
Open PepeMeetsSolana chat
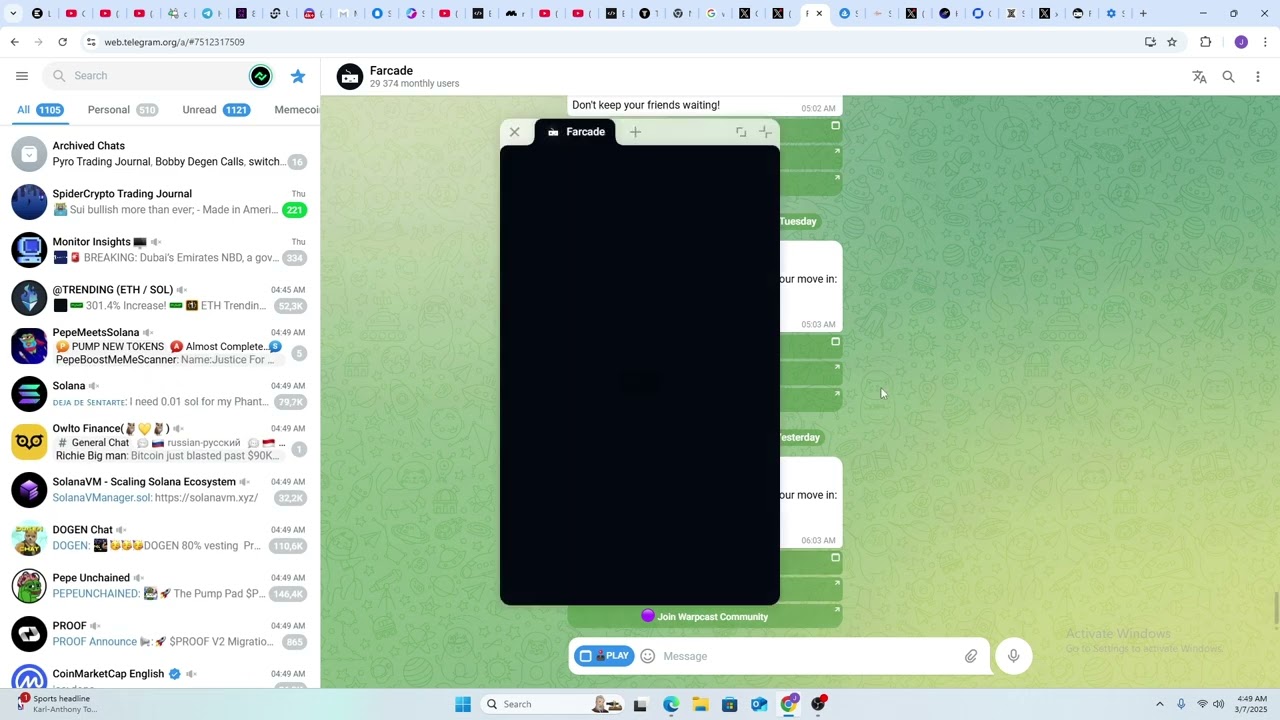[160, 346]
